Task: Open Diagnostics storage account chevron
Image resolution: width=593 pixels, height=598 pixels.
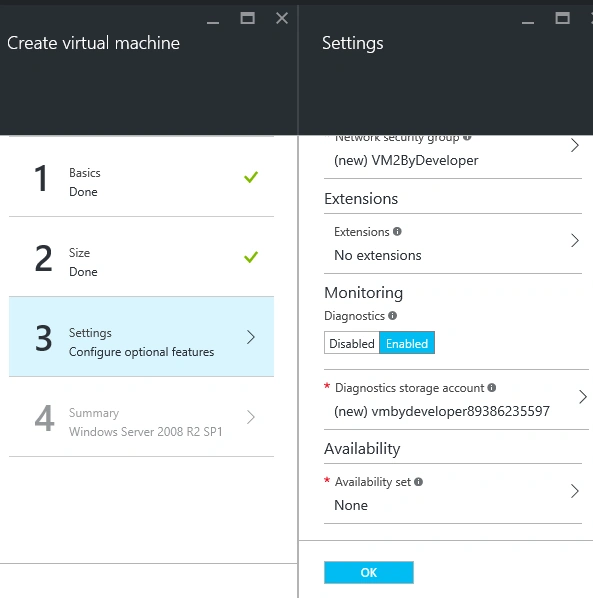Action: (583, 397)
